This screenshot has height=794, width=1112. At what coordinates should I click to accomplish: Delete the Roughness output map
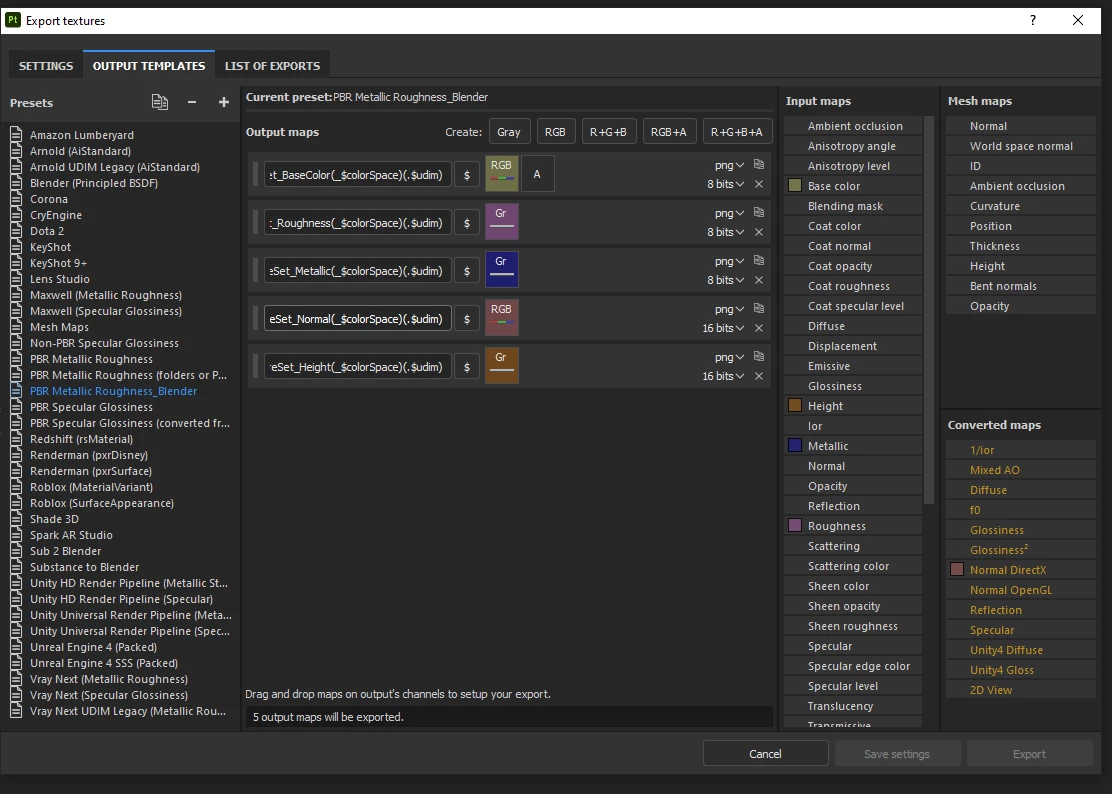coord(759,232)
